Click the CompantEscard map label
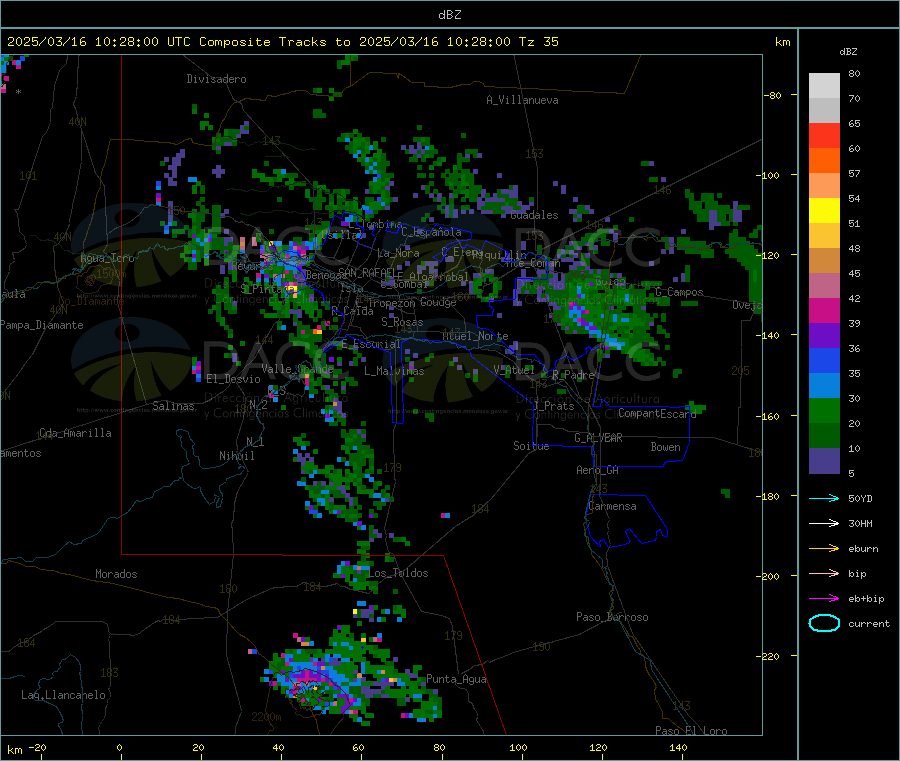 (657, 413)
